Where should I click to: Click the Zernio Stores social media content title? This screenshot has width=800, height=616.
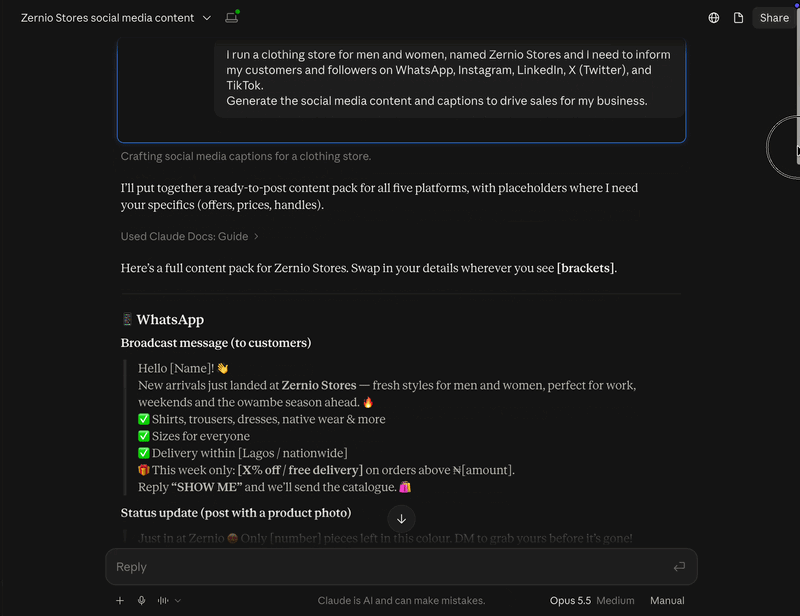107,18
